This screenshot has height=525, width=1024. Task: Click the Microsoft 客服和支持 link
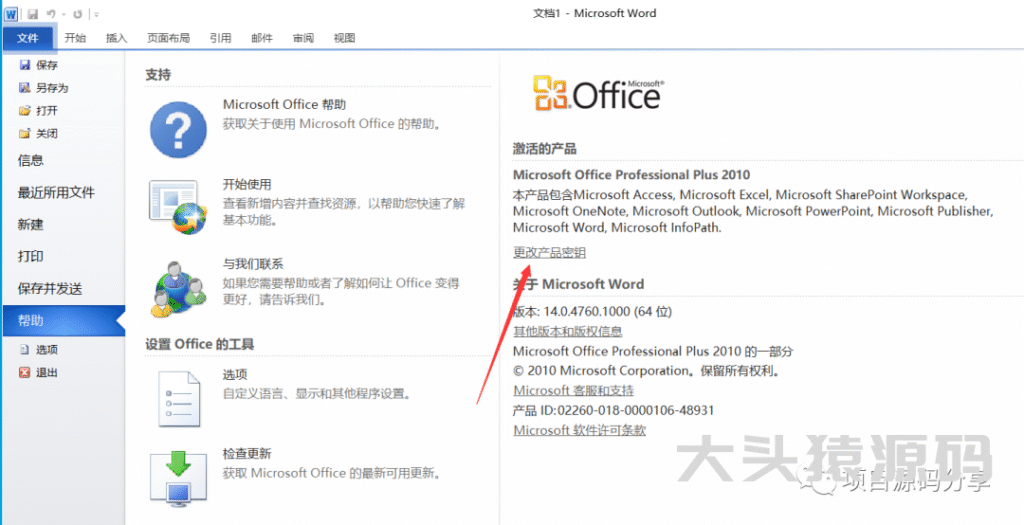pyautogui.click(x=573, y=390)
